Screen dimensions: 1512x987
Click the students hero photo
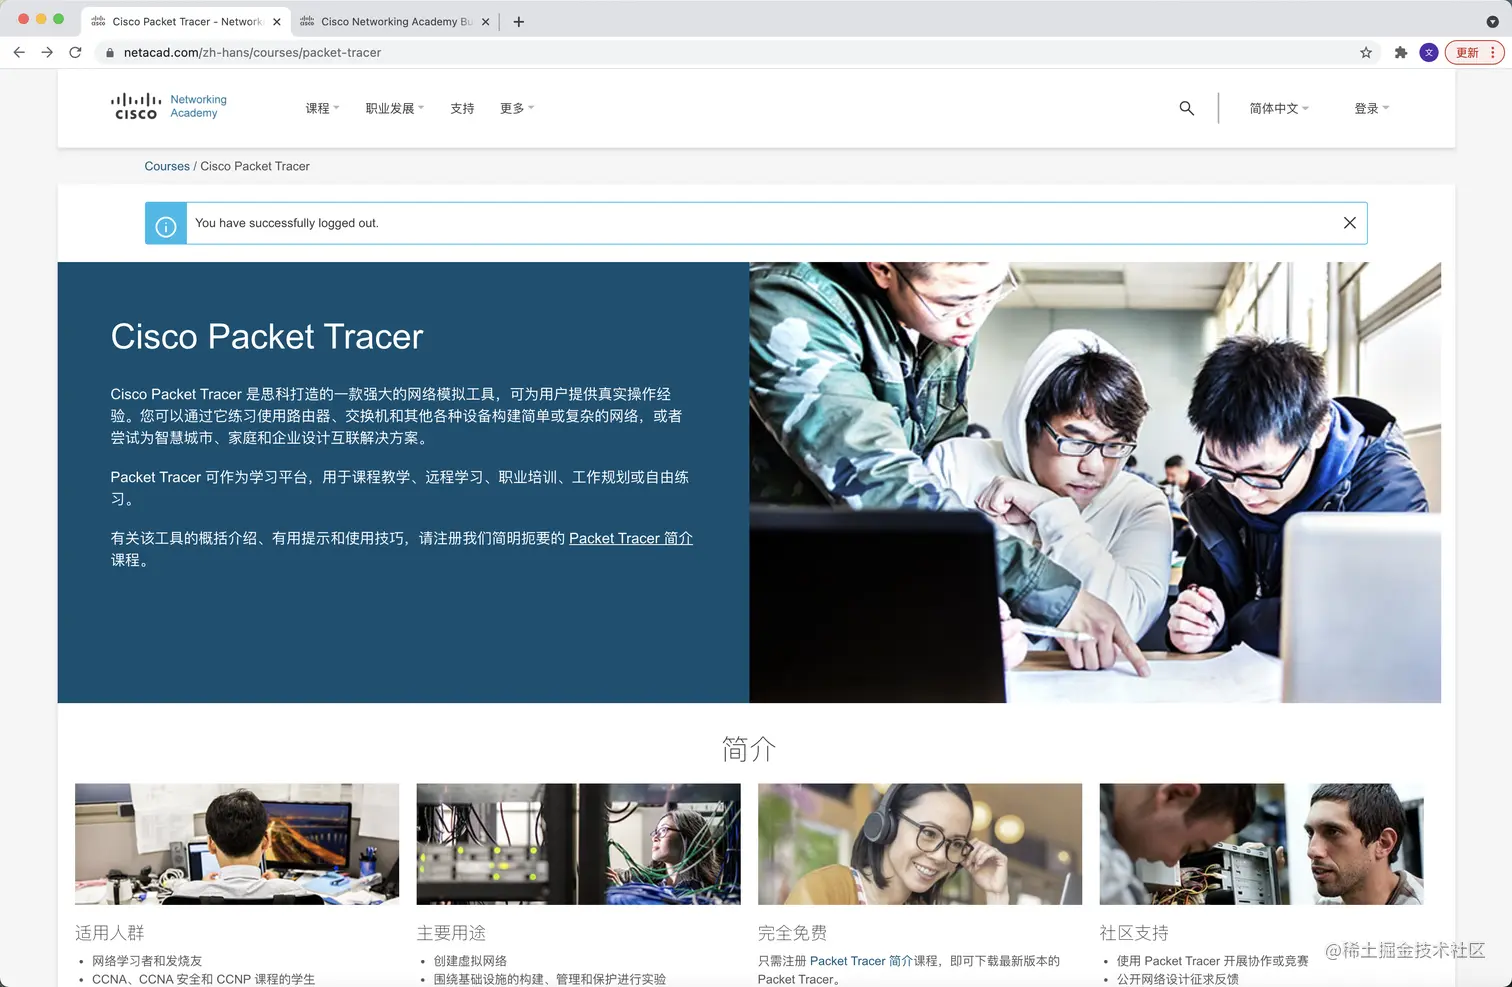pos(1095,482)
